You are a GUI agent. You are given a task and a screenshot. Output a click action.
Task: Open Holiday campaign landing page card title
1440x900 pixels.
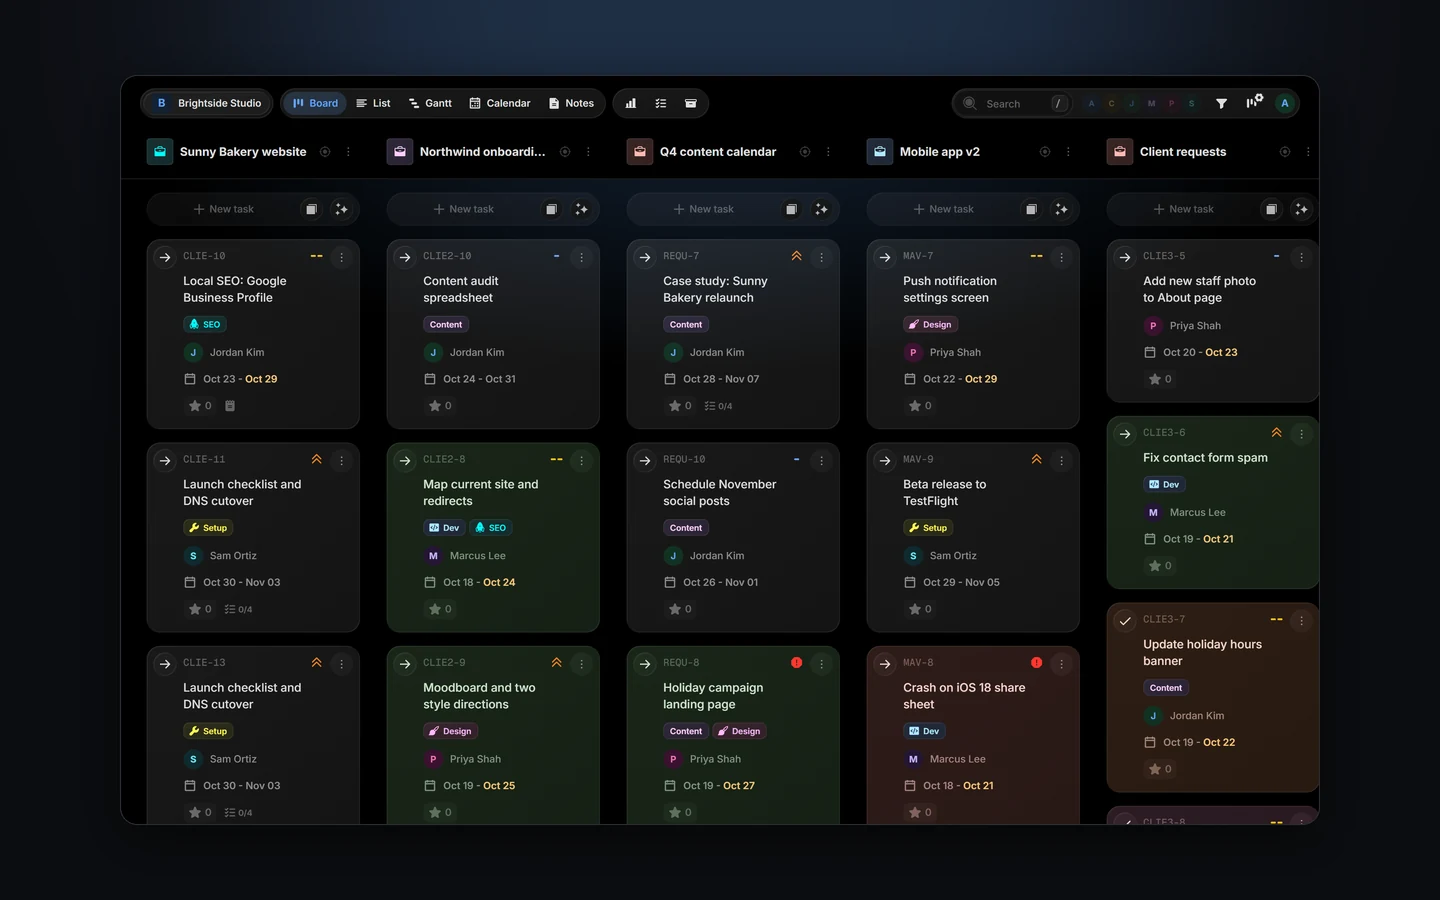pos(713,696)
